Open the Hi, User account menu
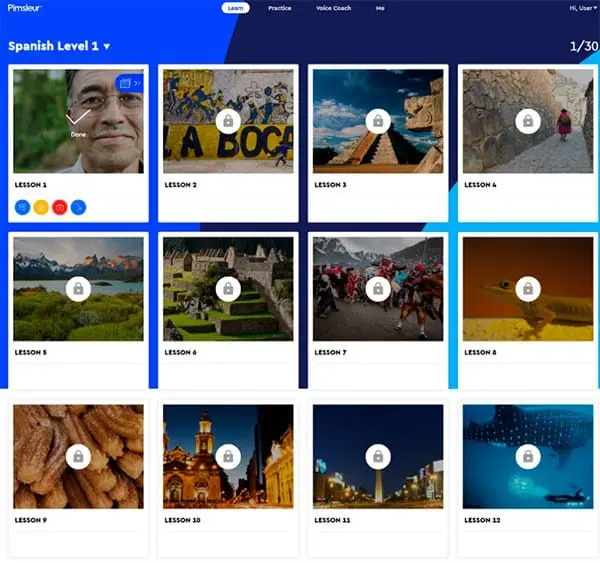This screenshot has width=600, height=563. click(x=583, y=8)
